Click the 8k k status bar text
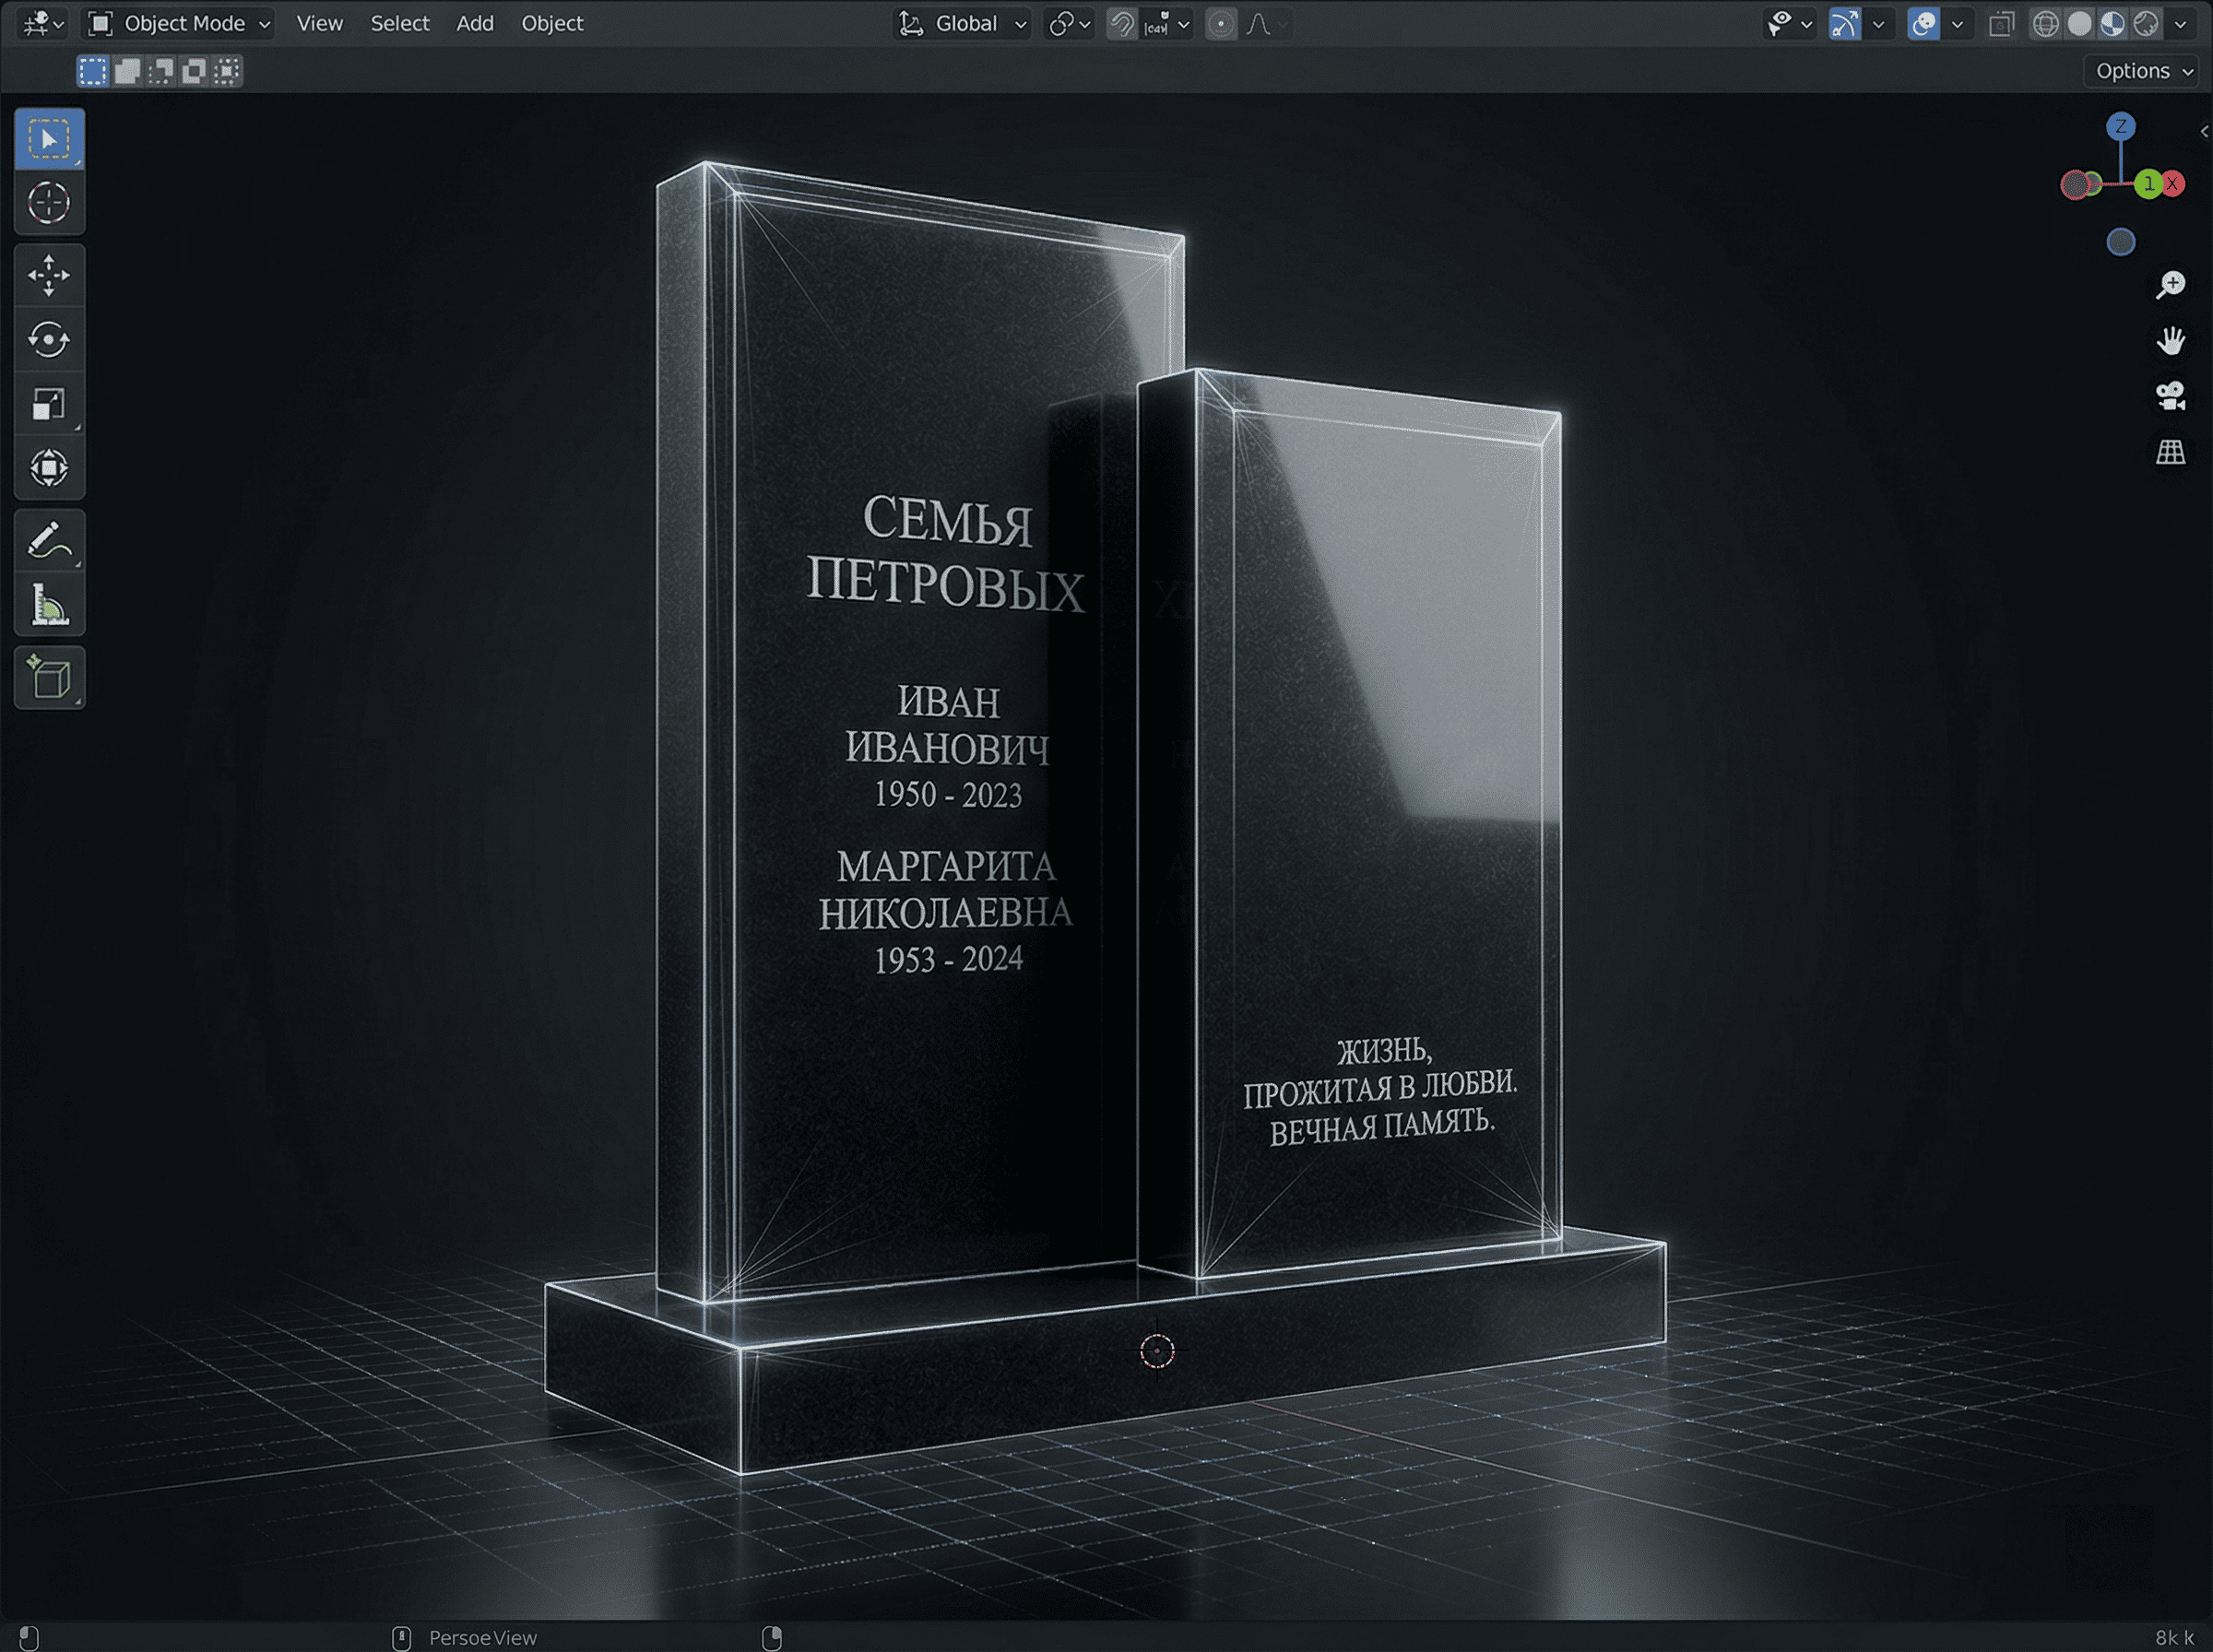This screenshot has height=1652, width=2213. coord(2174,1638)
